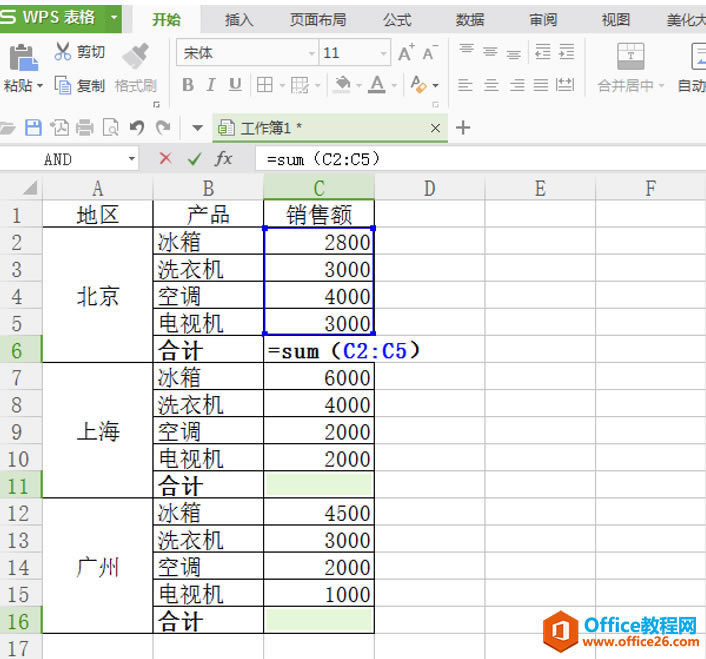Select the cell with value 6000
Image resolution: width=706 pixels, height=659 pixels.
(319, 376)
